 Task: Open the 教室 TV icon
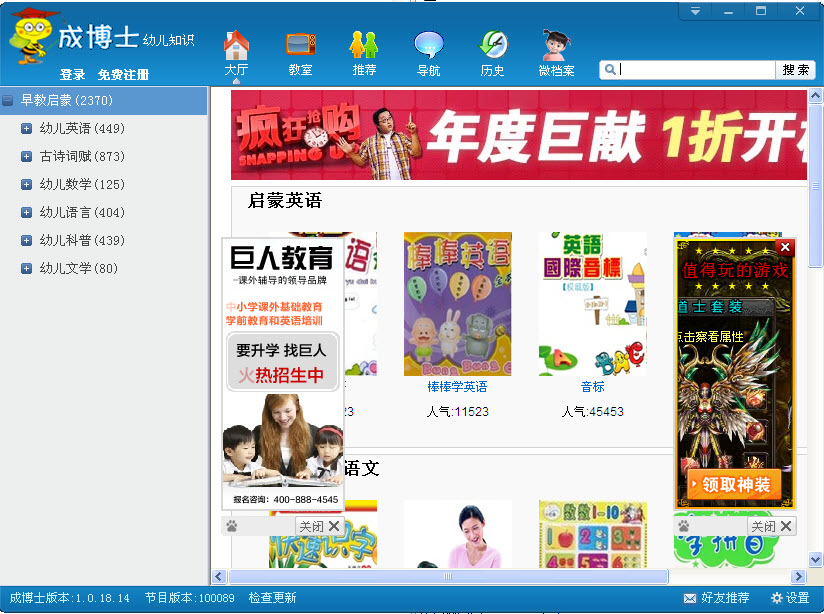tap(301, 44)
